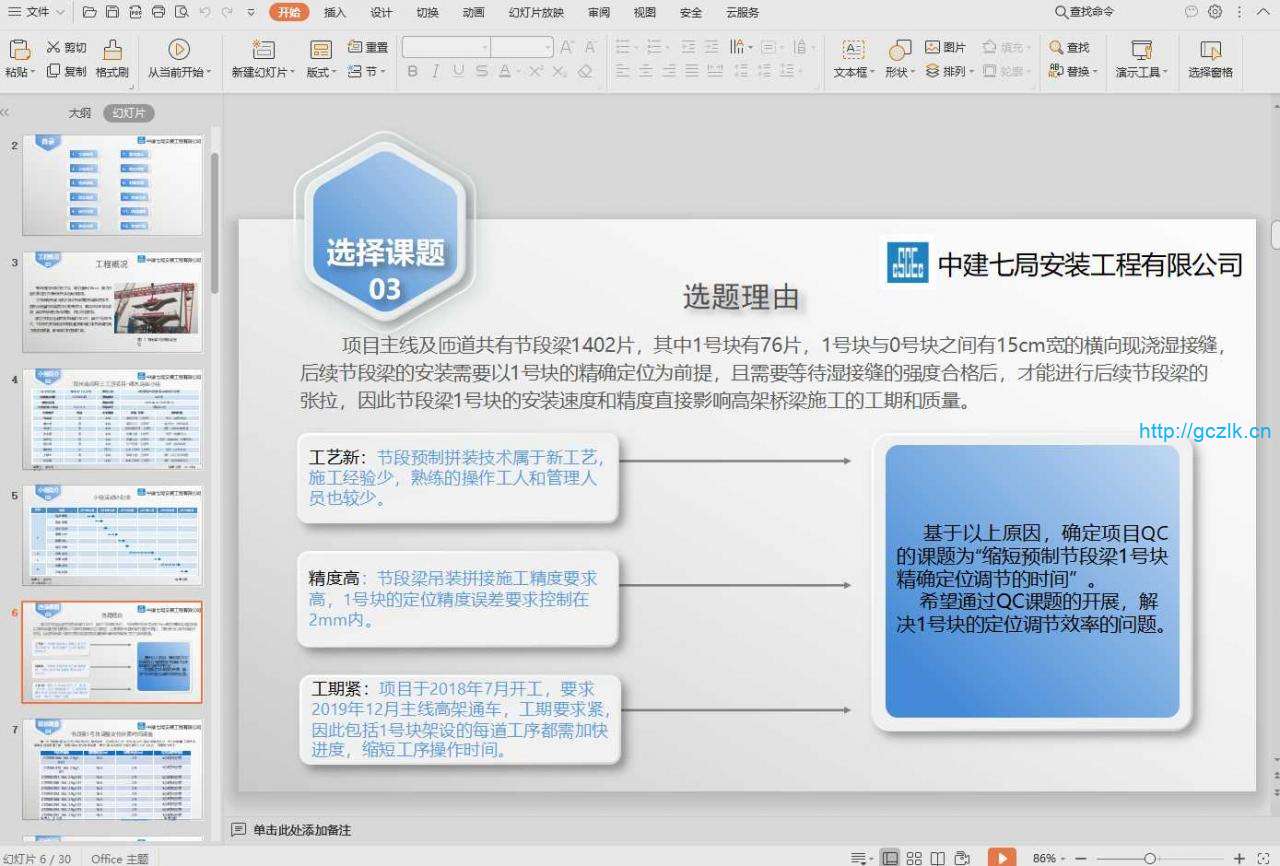This screenshot has height=866, width=1280.
Task: Click the Print Preview icon in top bar
Action: coord(181,12)
